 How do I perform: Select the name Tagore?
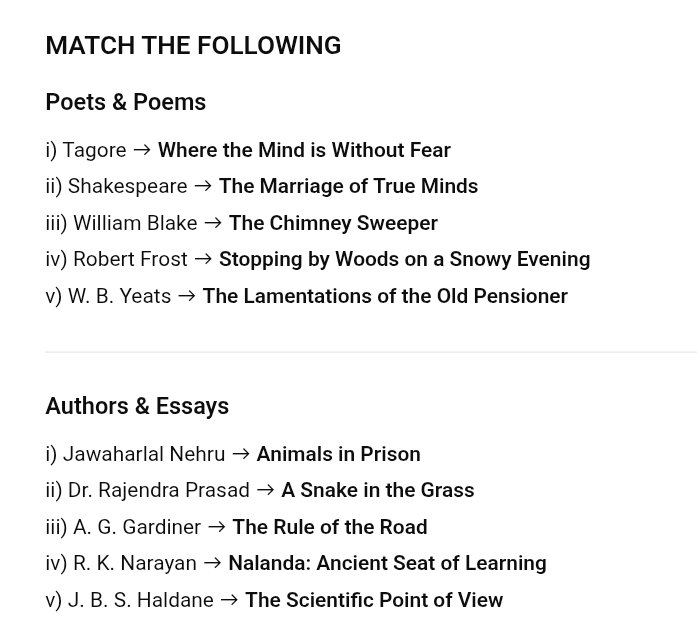[94, 150]
